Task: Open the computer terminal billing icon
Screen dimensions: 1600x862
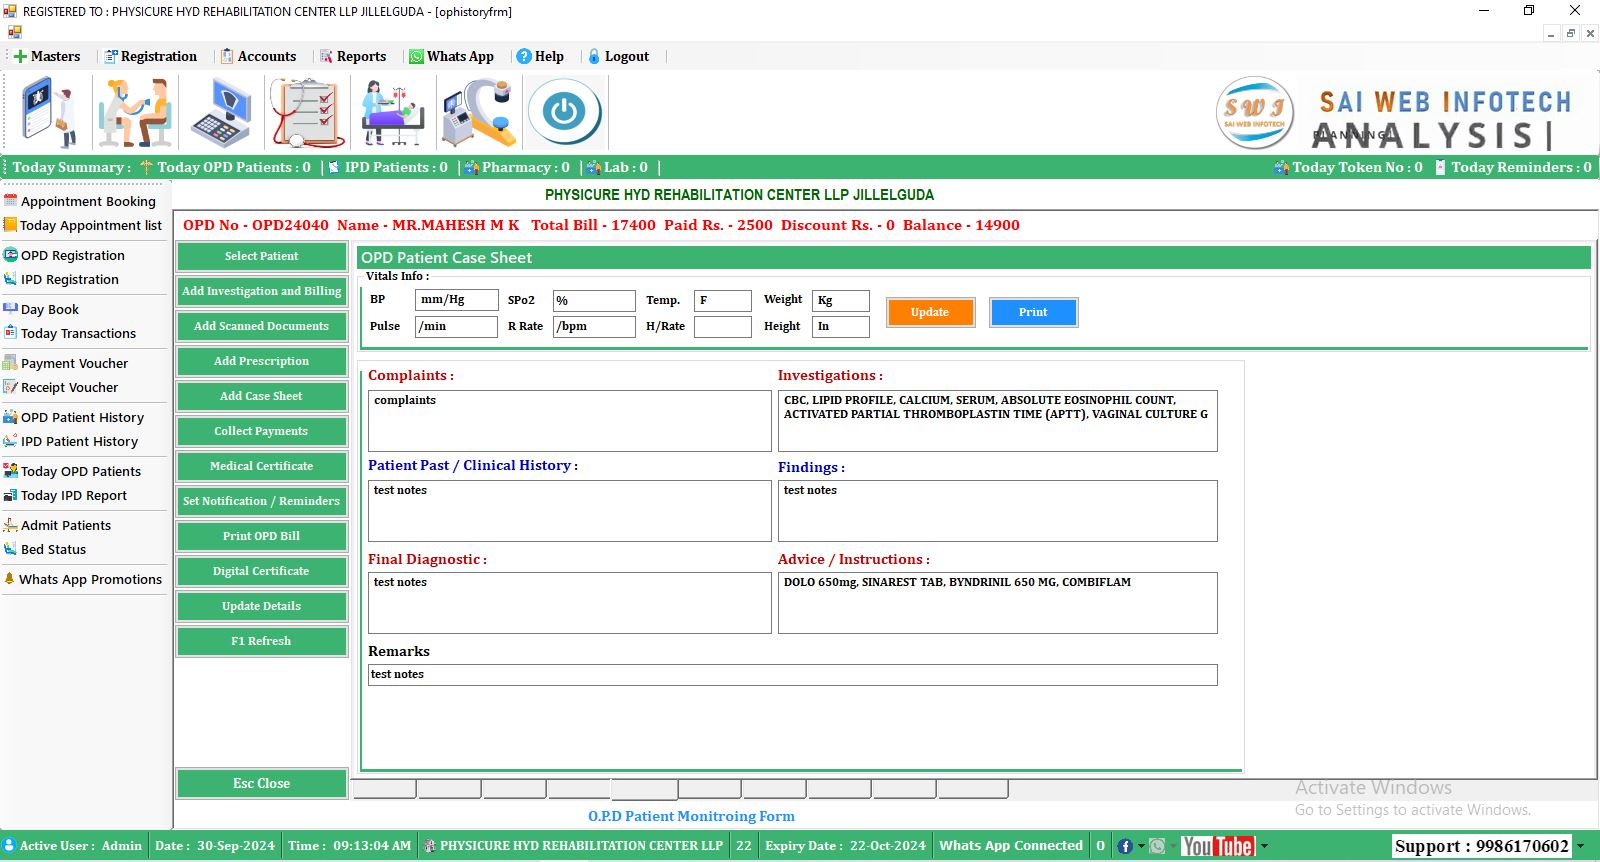Action: [221, 112]
